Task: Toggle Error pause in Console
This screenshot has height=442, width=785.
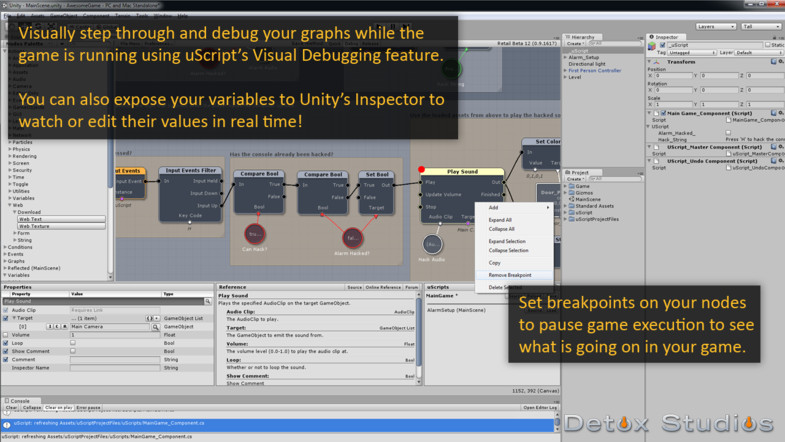Action: click(88, 408)
